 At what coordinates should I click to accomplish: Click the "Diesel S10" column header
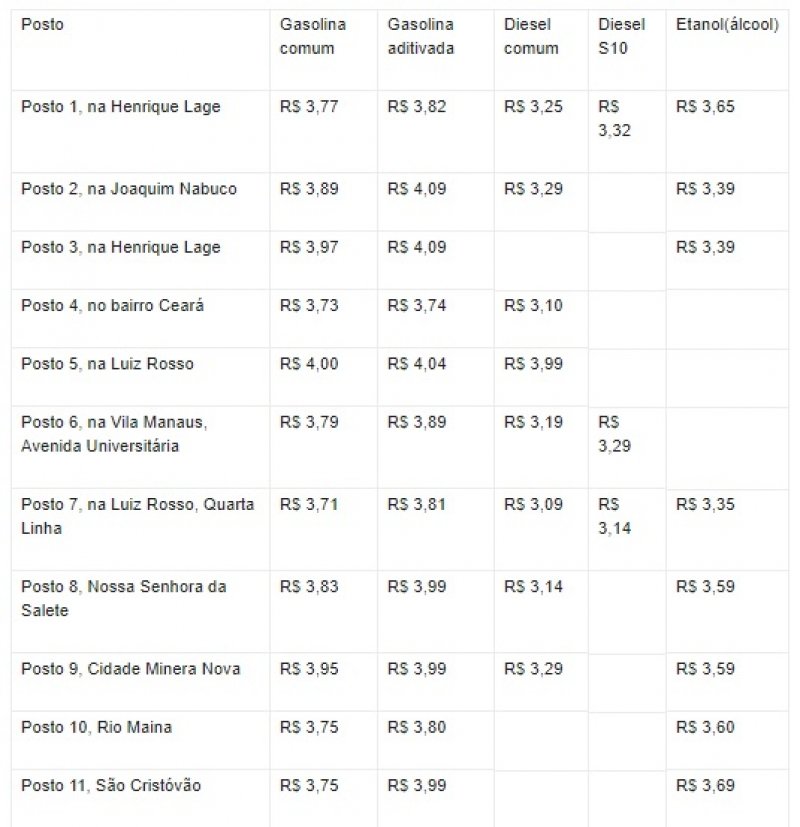621,36
